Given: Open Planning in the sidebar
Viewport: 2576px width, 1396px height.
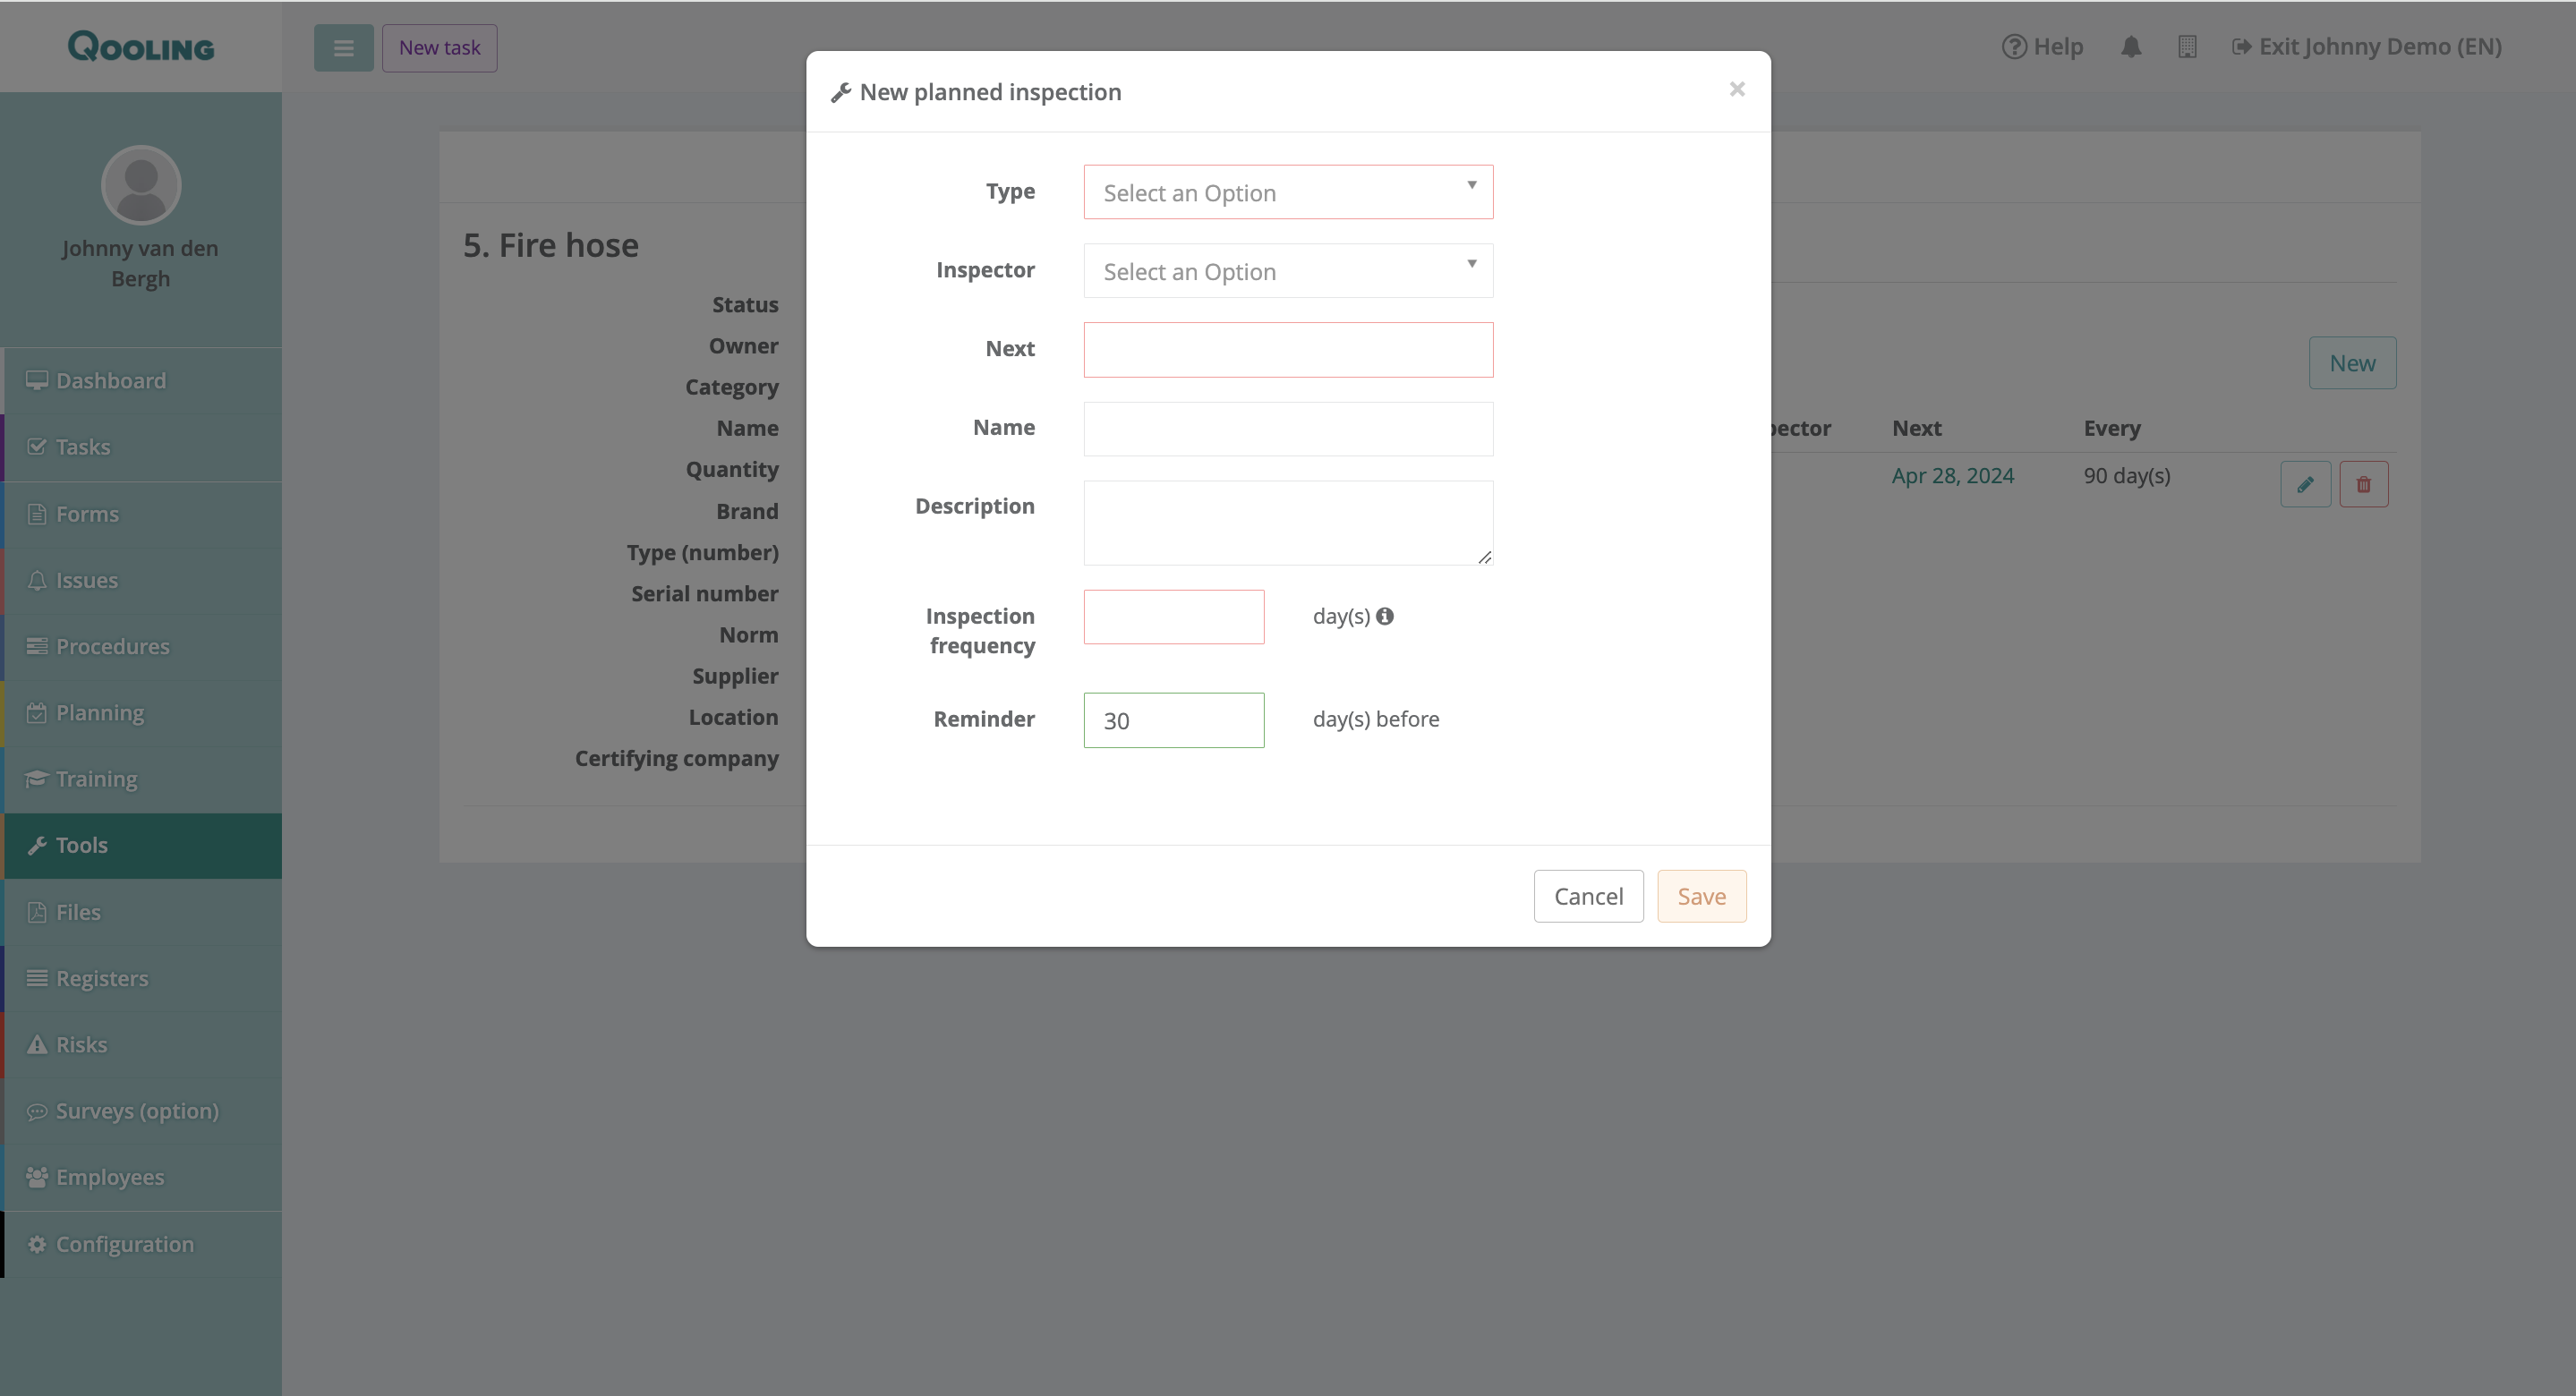Looking at the screenshot, I should (x=100, y=713).
